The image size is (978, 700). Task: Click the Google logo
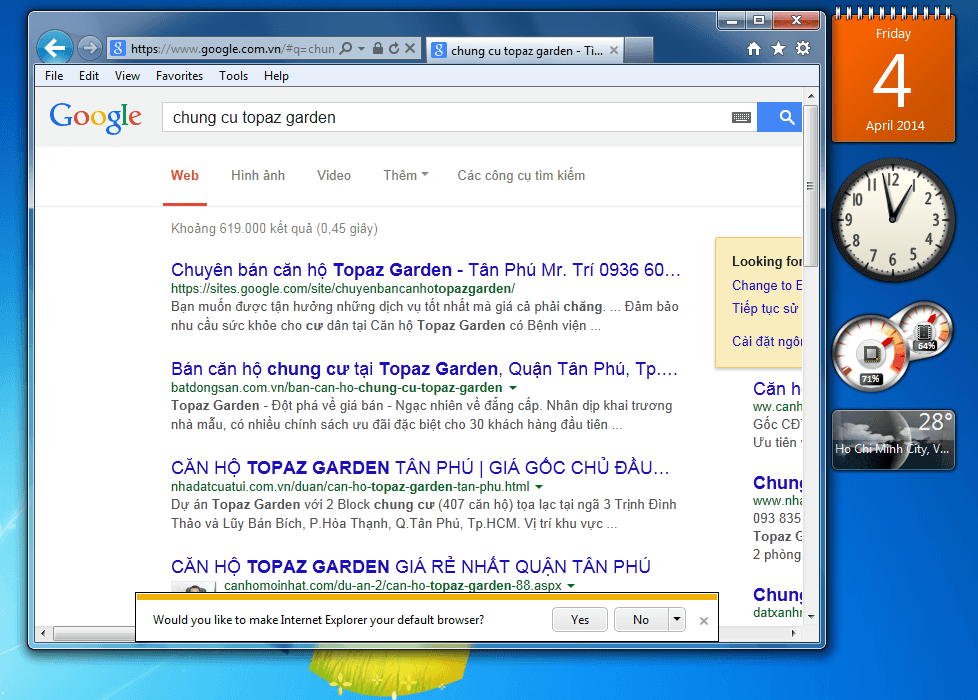point(95,117)
